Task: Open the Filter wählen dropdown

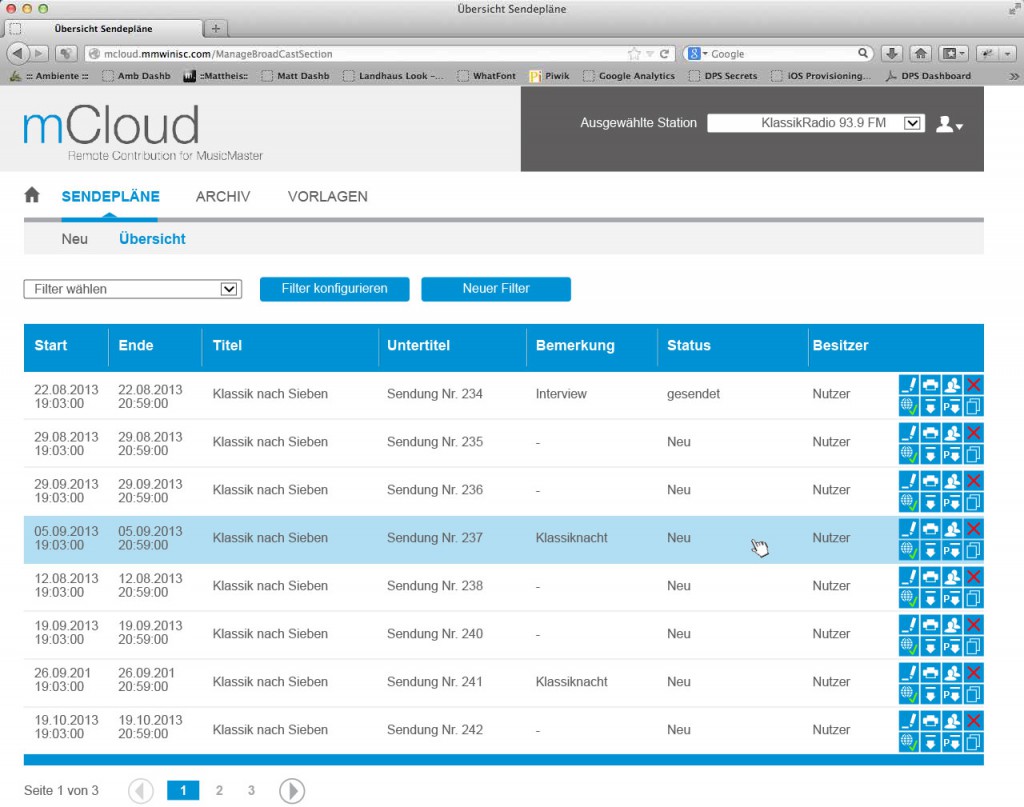Action: coord(132,289)
